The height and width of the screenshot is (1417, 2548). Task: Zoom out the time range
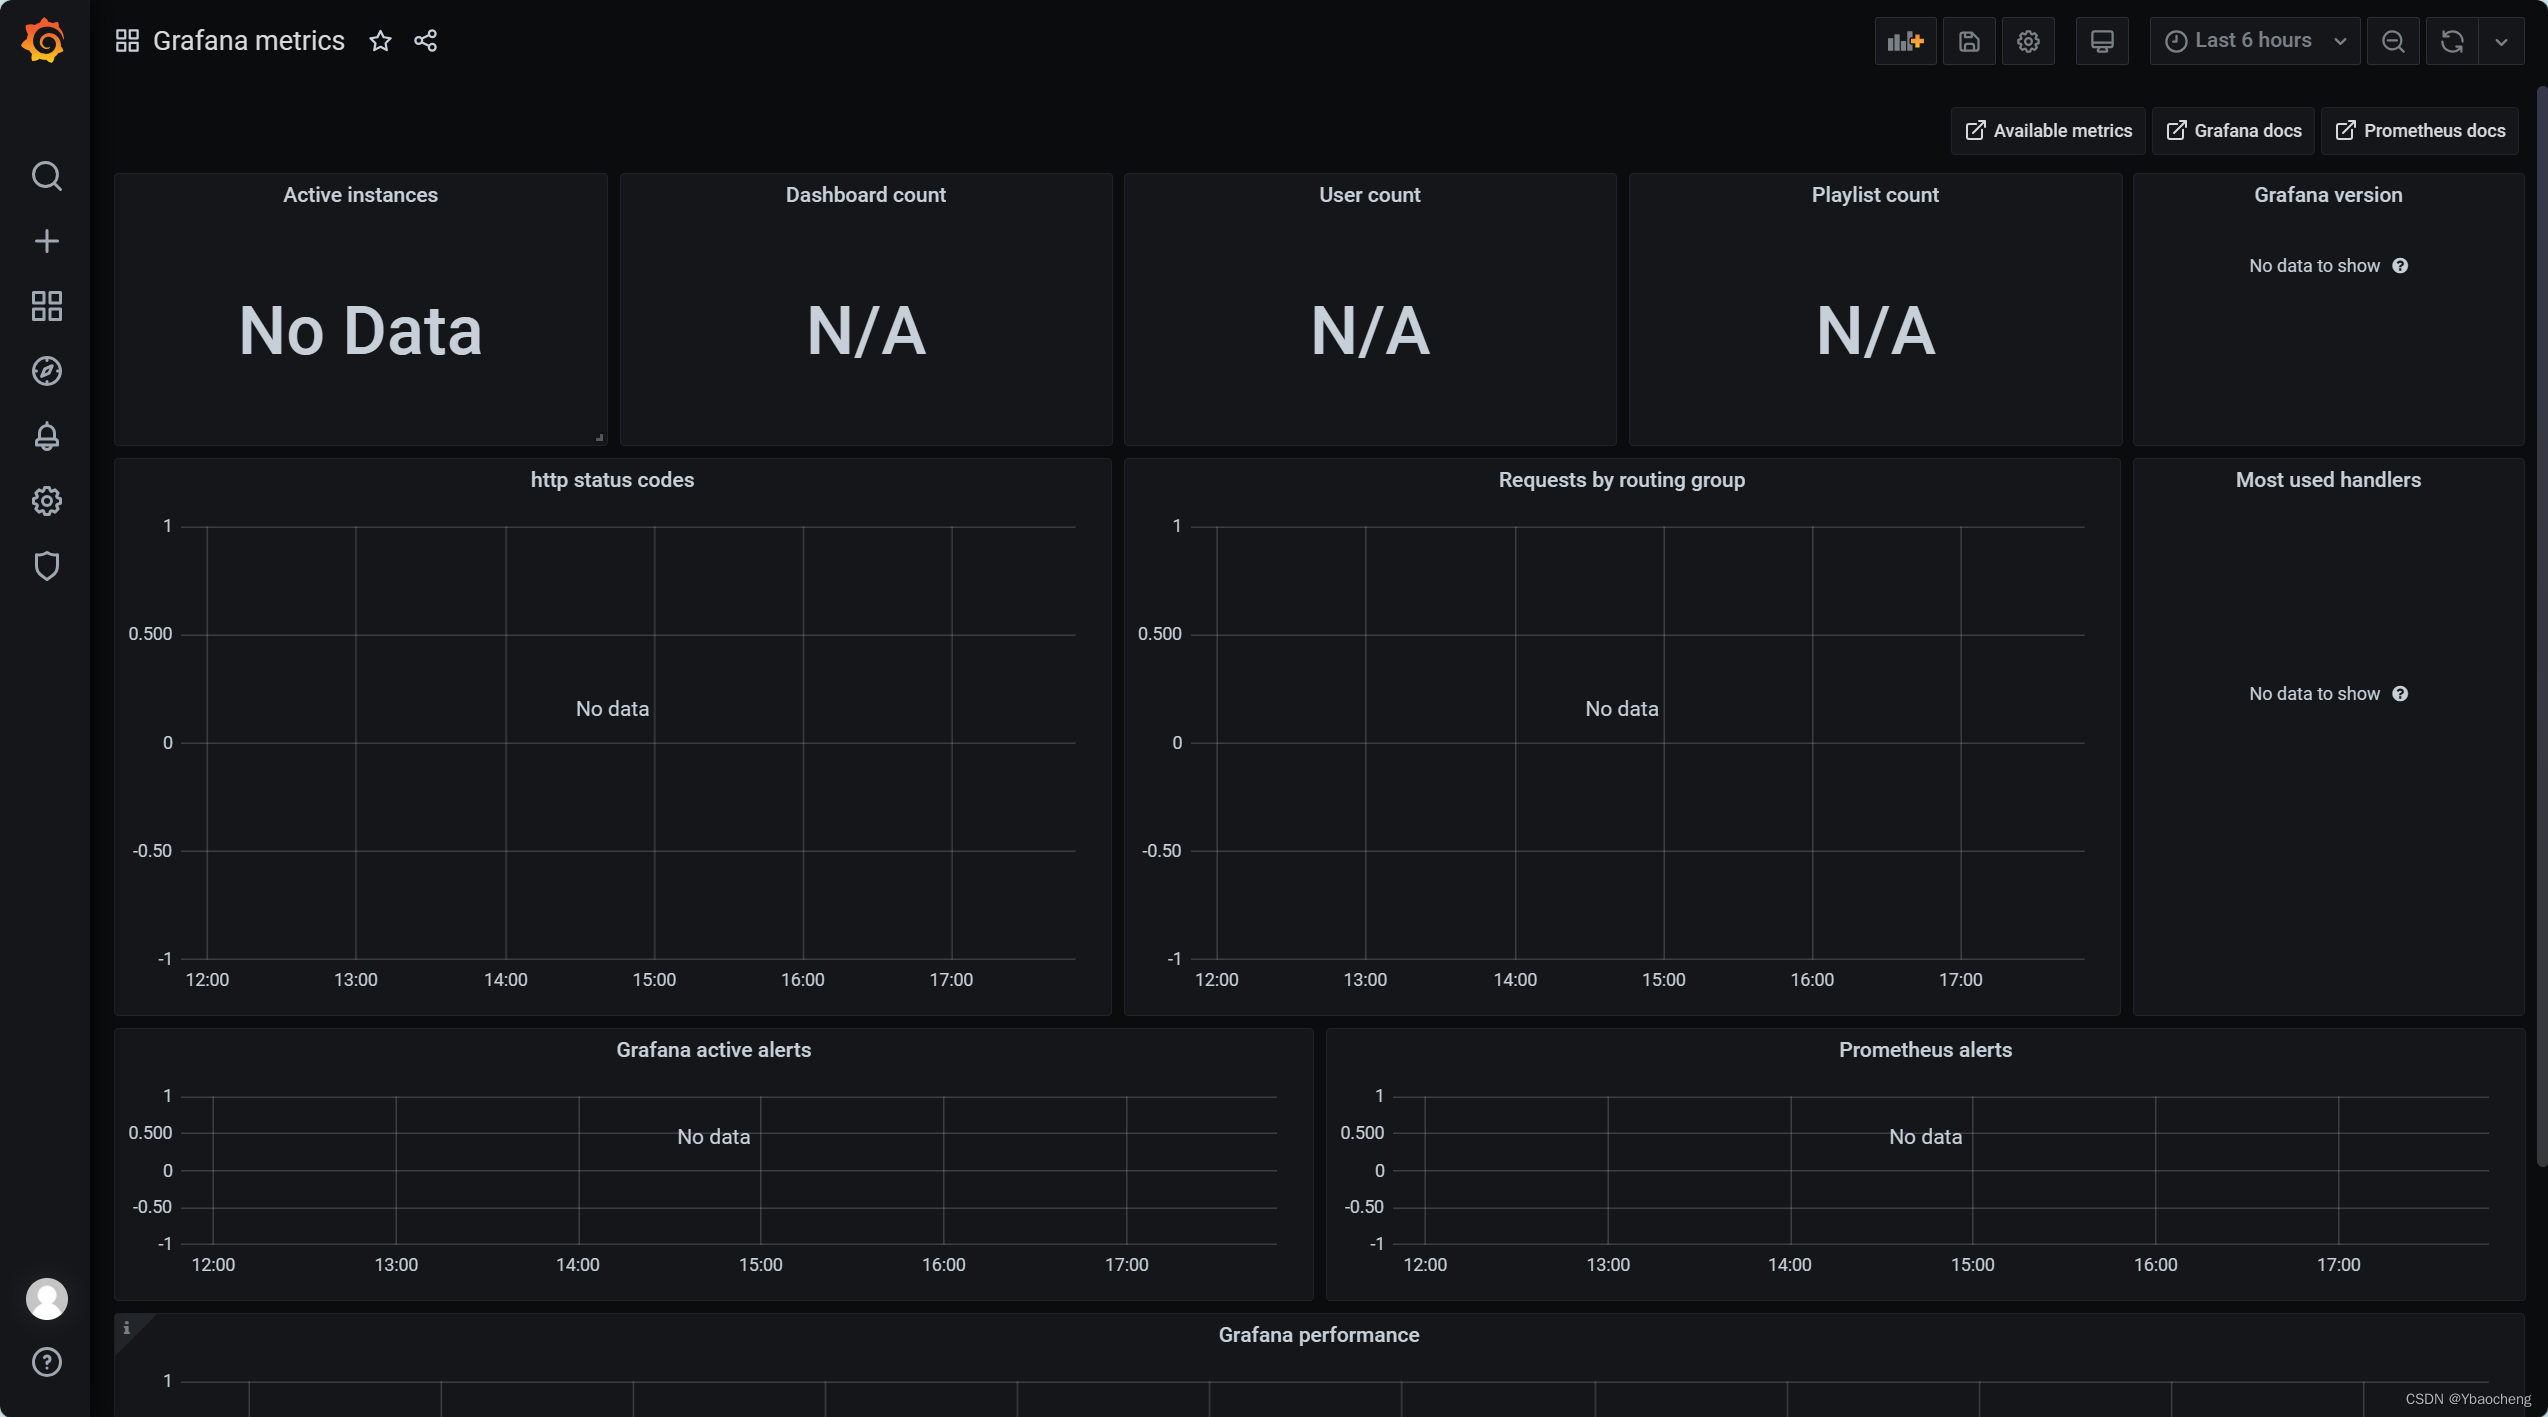click(2393, 41)
